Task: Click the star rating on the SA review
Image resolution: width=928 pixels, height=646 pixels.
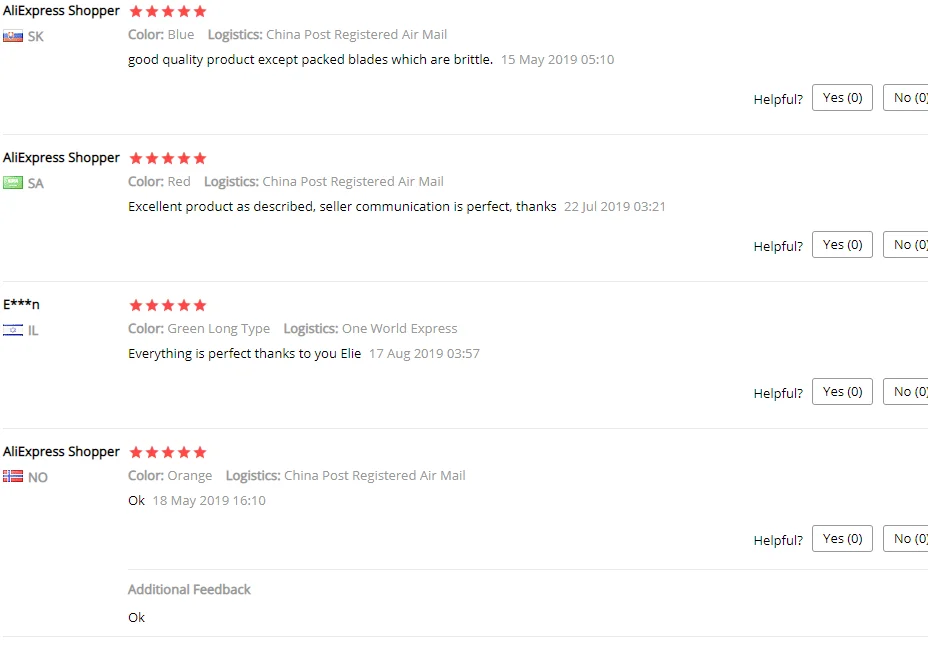Action: pyautogui.click(x=167, y=158)
